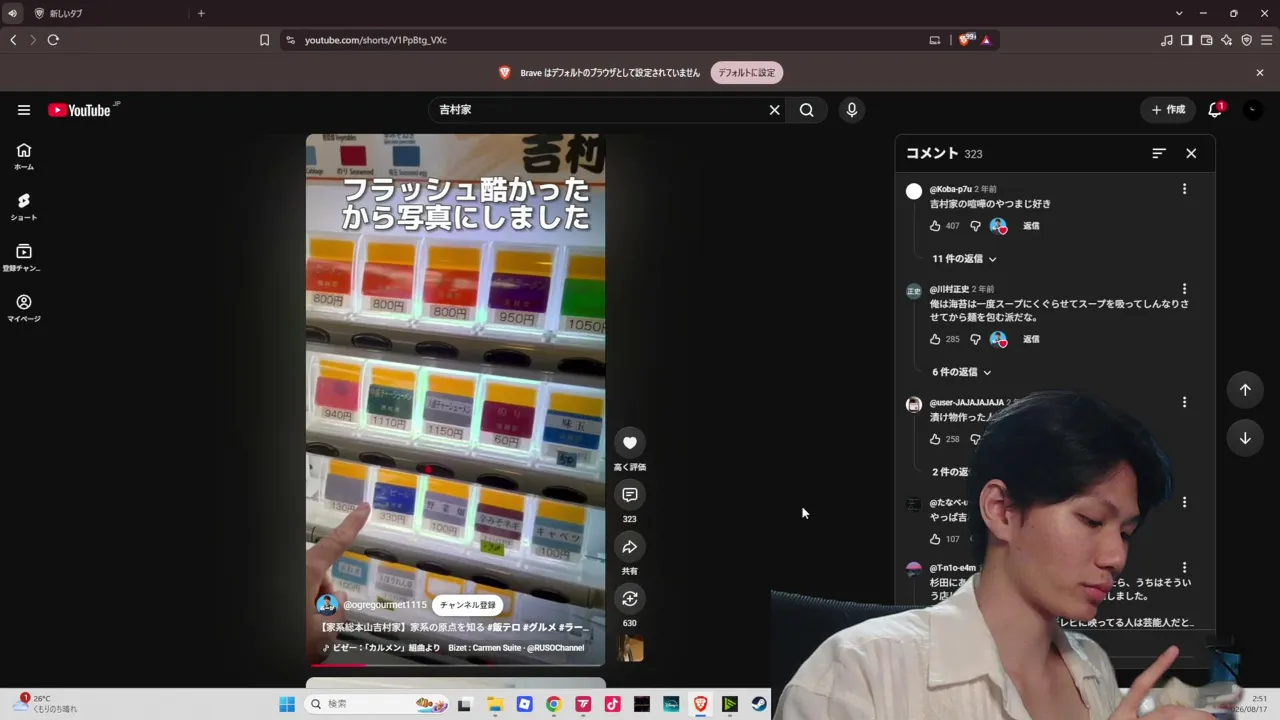This screenshot has height=720, width=1280.
Task: Open more options for @user-JAJAJAJAJA comment
Action: tap(1184, 402)
